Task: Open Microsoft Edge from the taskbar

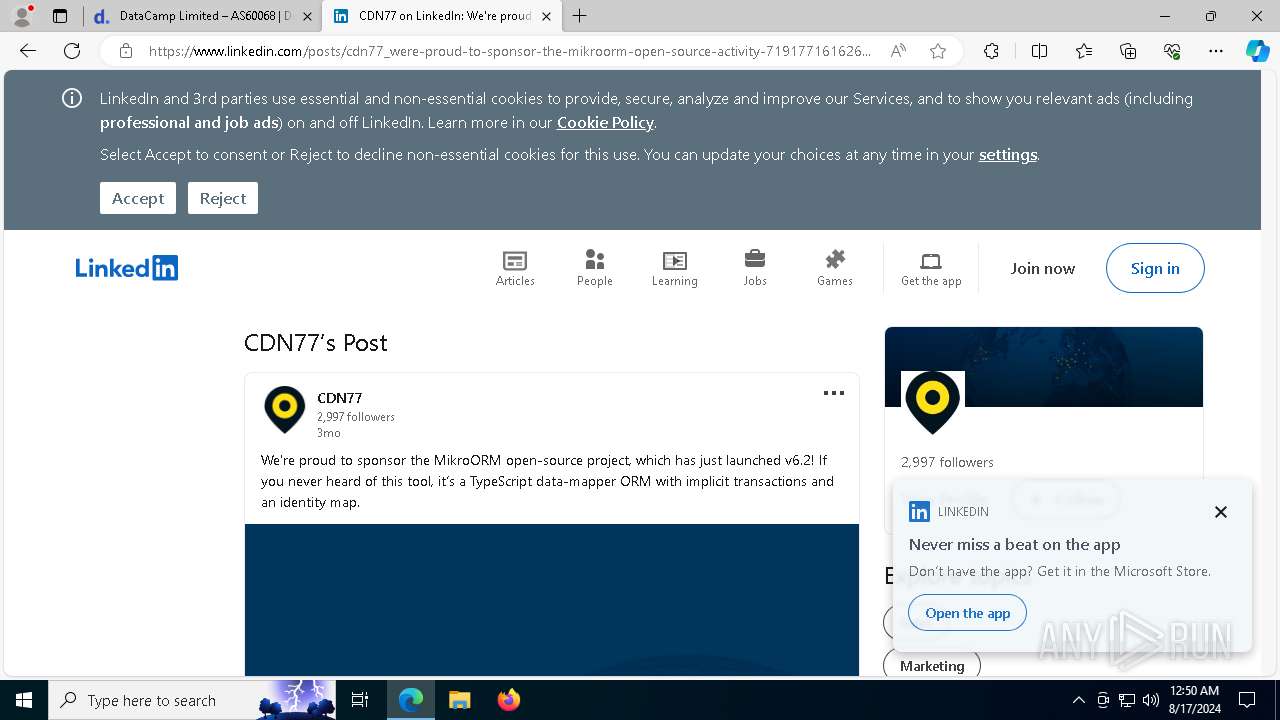Action: (411, 700)
